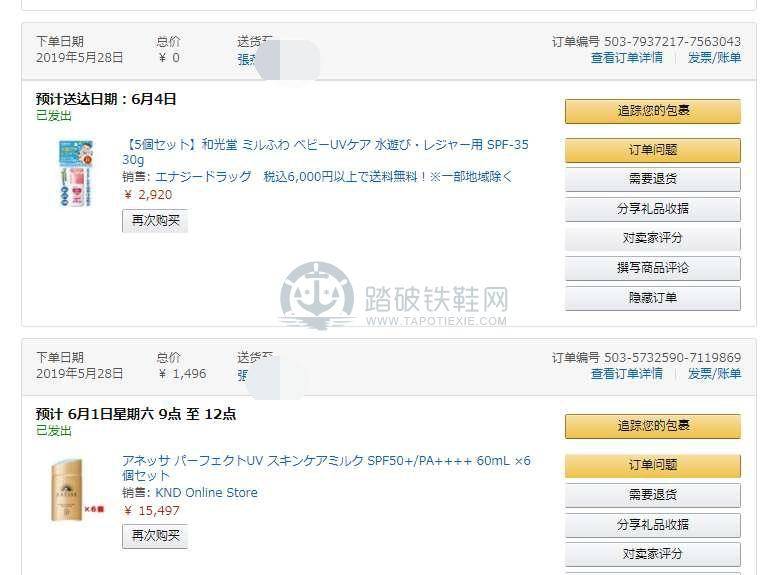Open 查看订单详情 for order 503-7937217-7563043
Image resolution: width=770 pixels, height=575 pixels.
[x=626, y=58]
